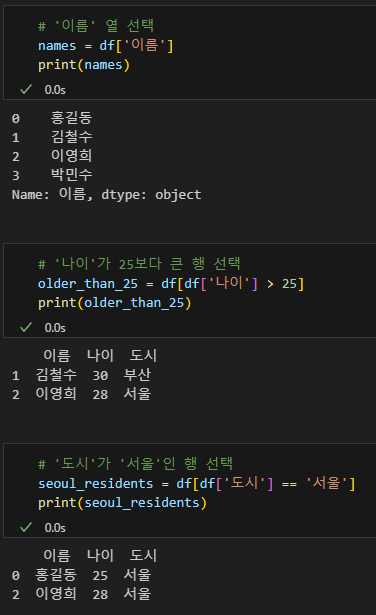Click 홍길동 in the seoul_residents output table
The width and height of the screenshot is (376, 615).
point(56,575)
